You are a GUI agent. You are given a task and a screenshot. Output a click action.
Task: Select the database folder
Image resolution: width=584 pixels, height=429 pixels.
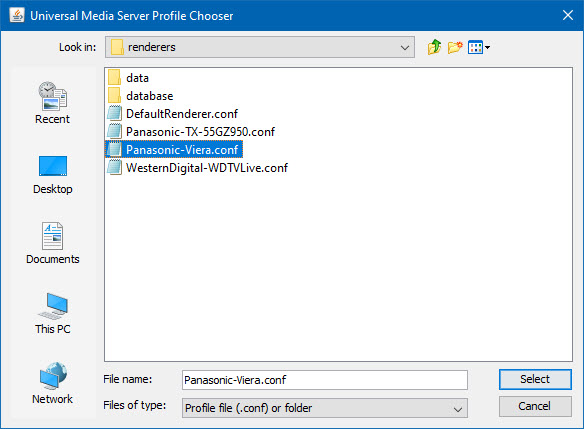point(140,96)
